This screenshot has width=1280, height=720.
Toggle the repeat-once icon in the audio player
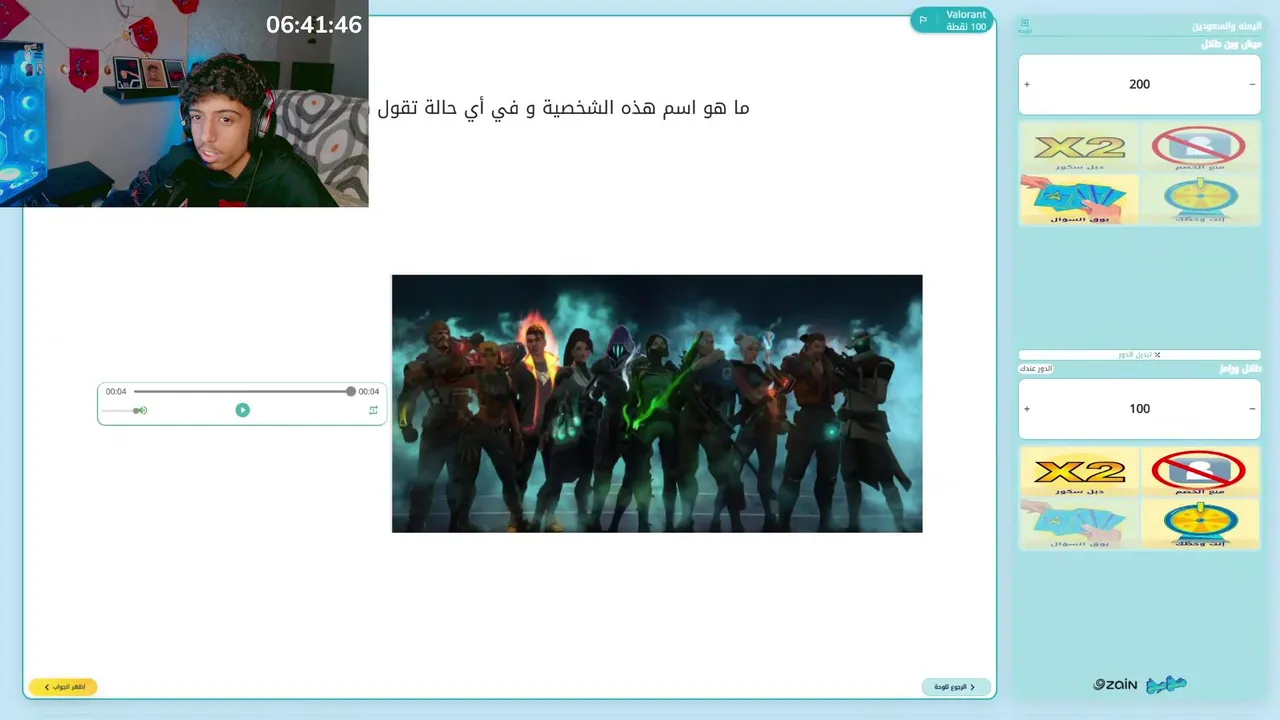click(x=373, y=410)
